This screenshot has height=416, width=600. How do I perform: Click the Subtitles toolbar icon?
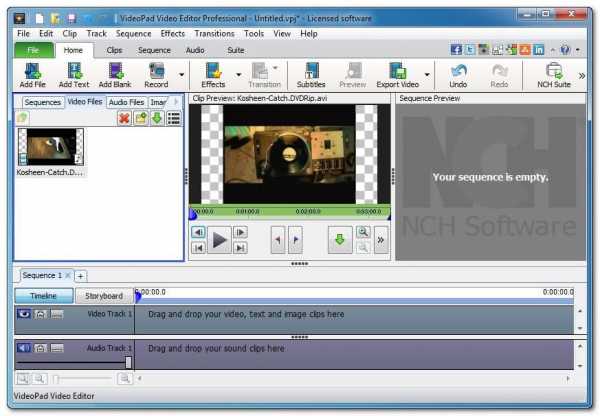click(311, 75)
